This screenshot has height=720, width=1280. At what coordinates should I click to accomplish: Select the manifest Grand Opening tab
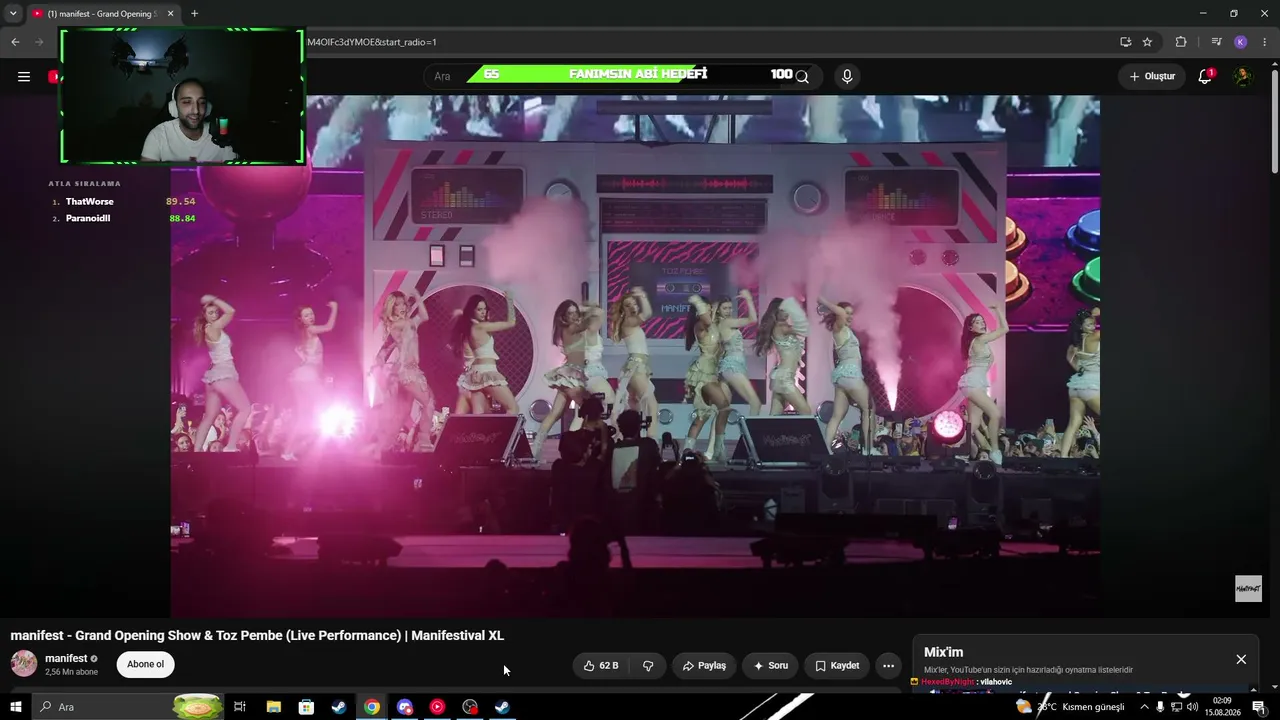point(102,14)
